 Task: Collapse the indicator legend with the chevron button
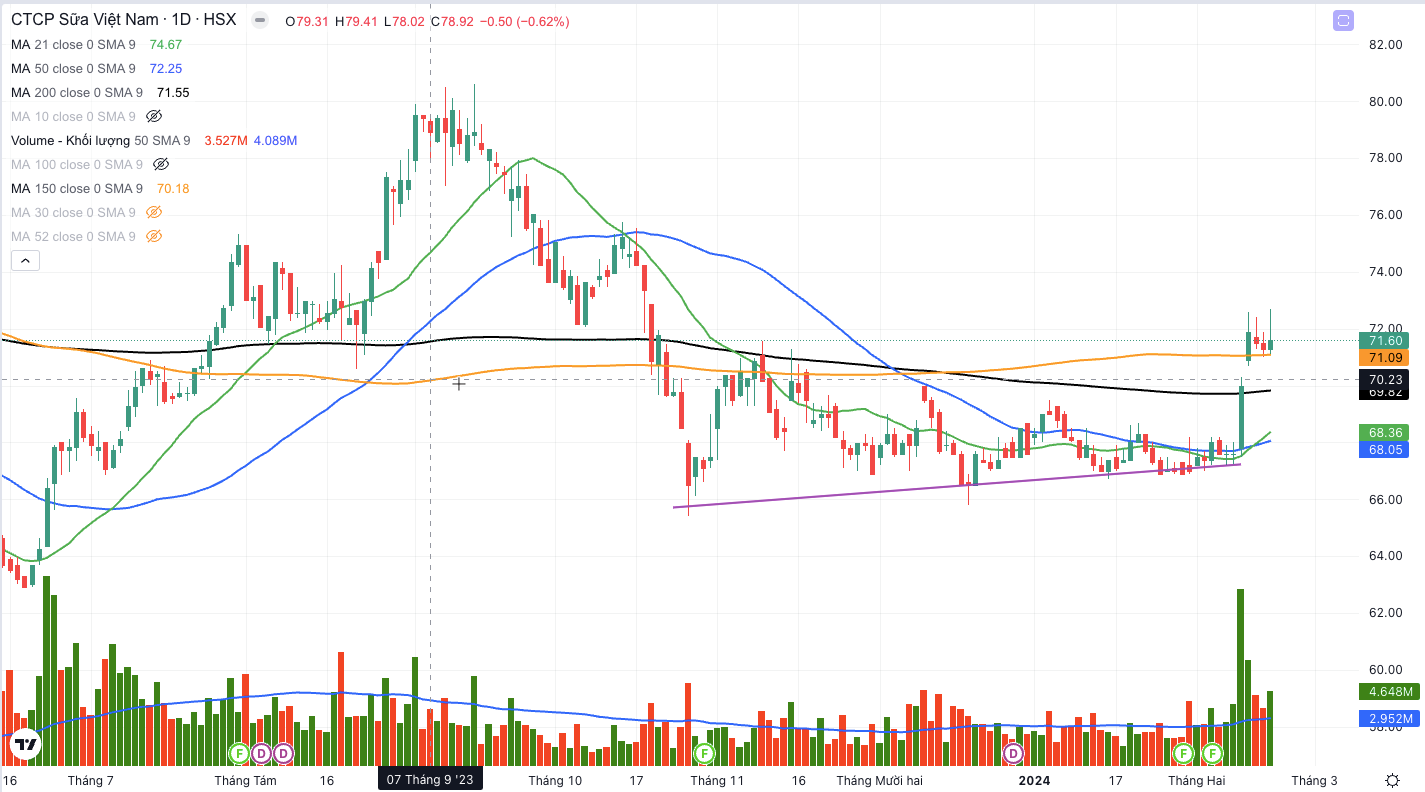[26, 261]
